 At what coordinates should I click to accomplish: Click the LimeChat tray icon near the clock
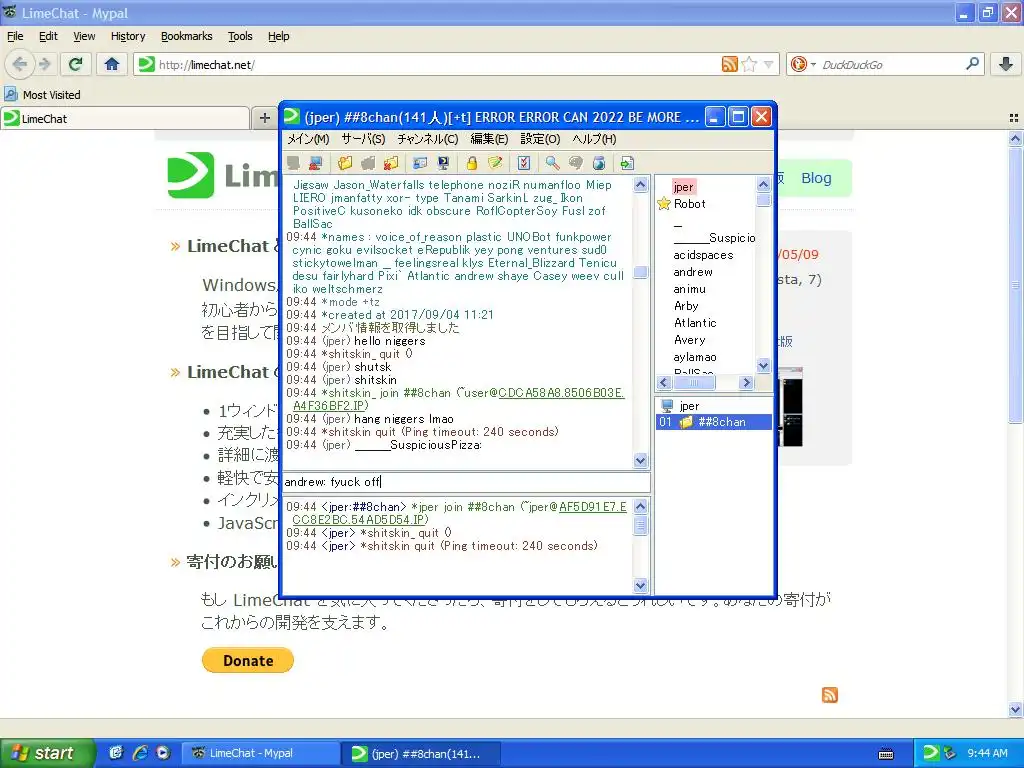pyautogui.click(x=931, y=753)
